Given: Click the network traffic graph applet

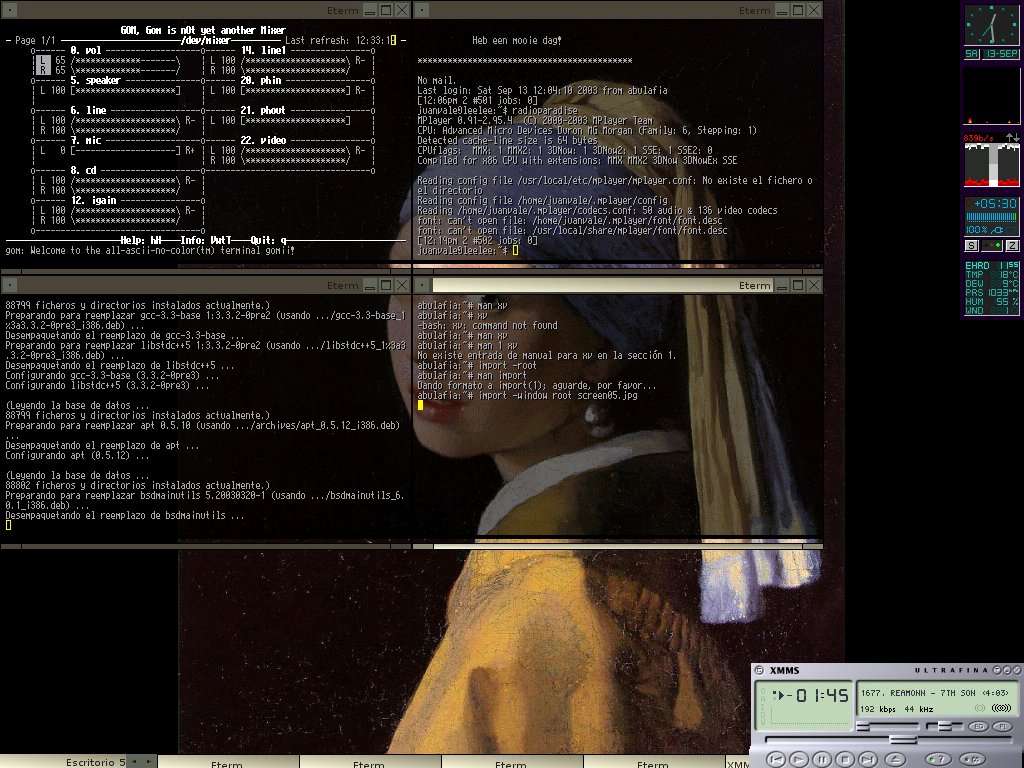Looking at the screenshot, I should pyautogui.click(x=991, y=165).
